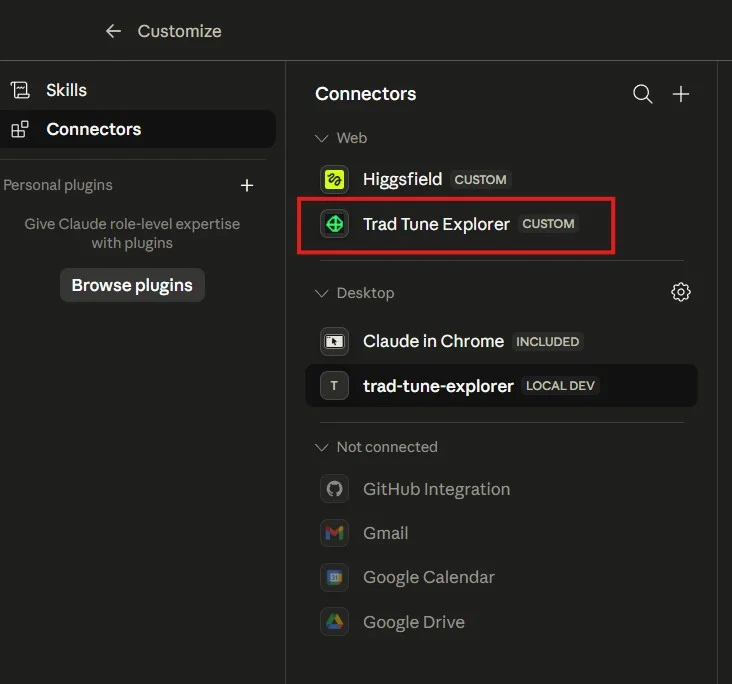This screenshot has height=684, width=732.
Task: Add a personal plugin with plus icon
Action: pos(247,185)
